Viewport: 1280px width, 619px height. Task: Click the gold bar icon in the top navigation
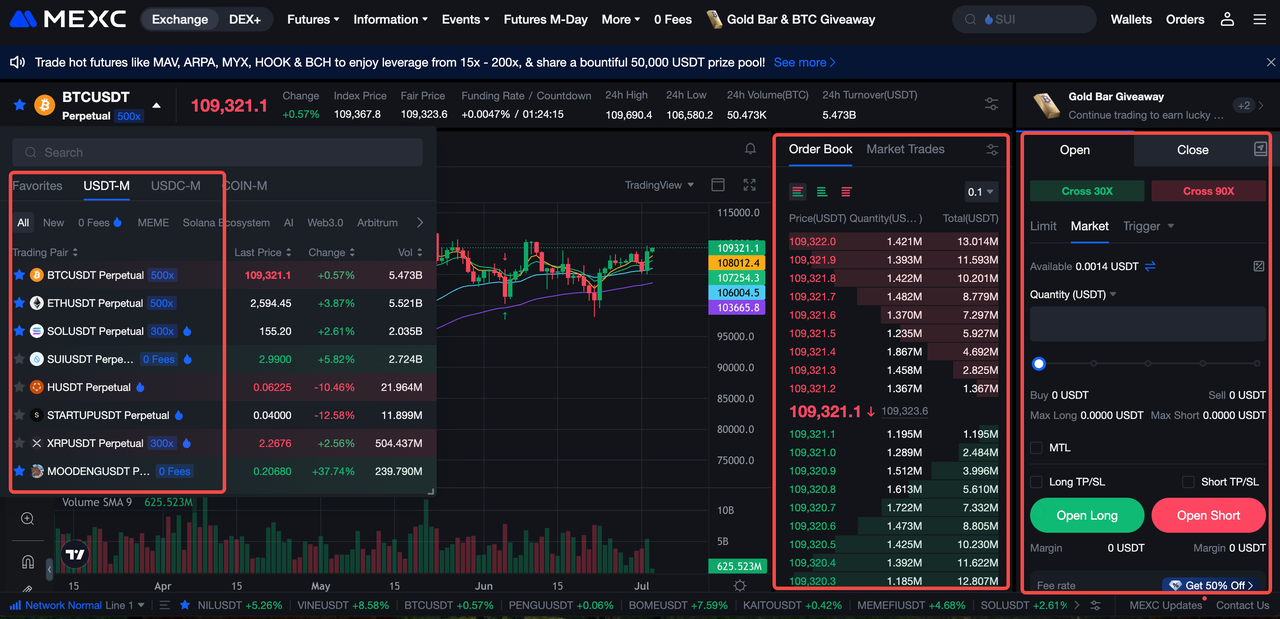point(714,19)
